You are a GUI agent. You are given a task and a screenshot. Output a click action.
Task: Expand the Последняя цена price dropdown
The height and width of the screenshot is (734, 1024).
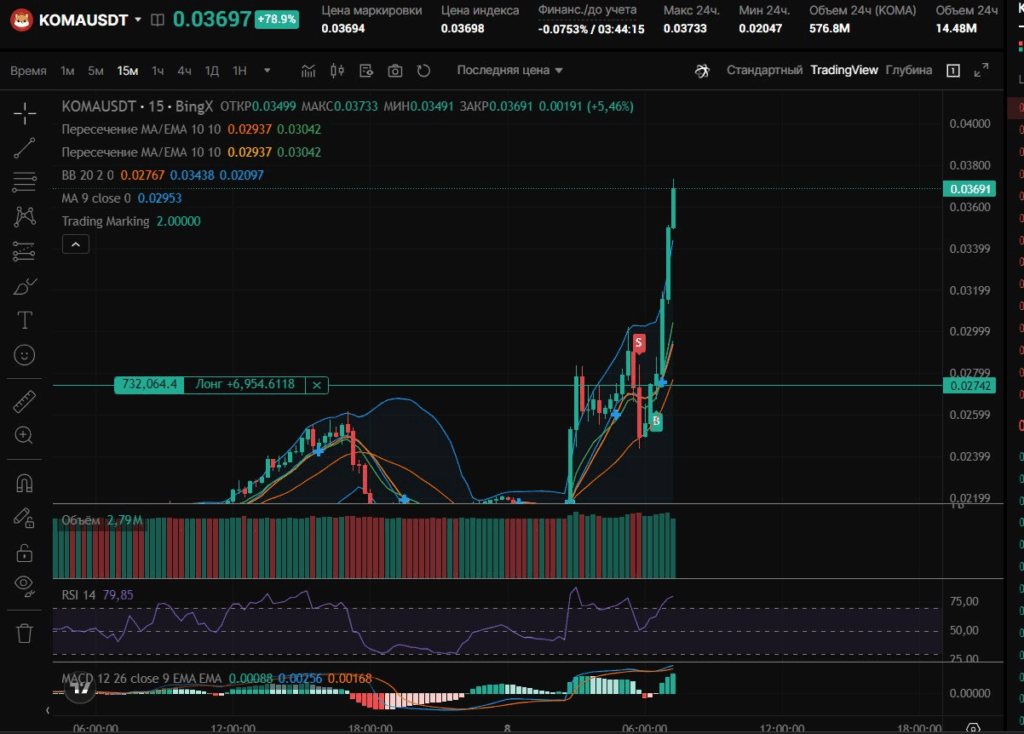click(x=510, y=71)
